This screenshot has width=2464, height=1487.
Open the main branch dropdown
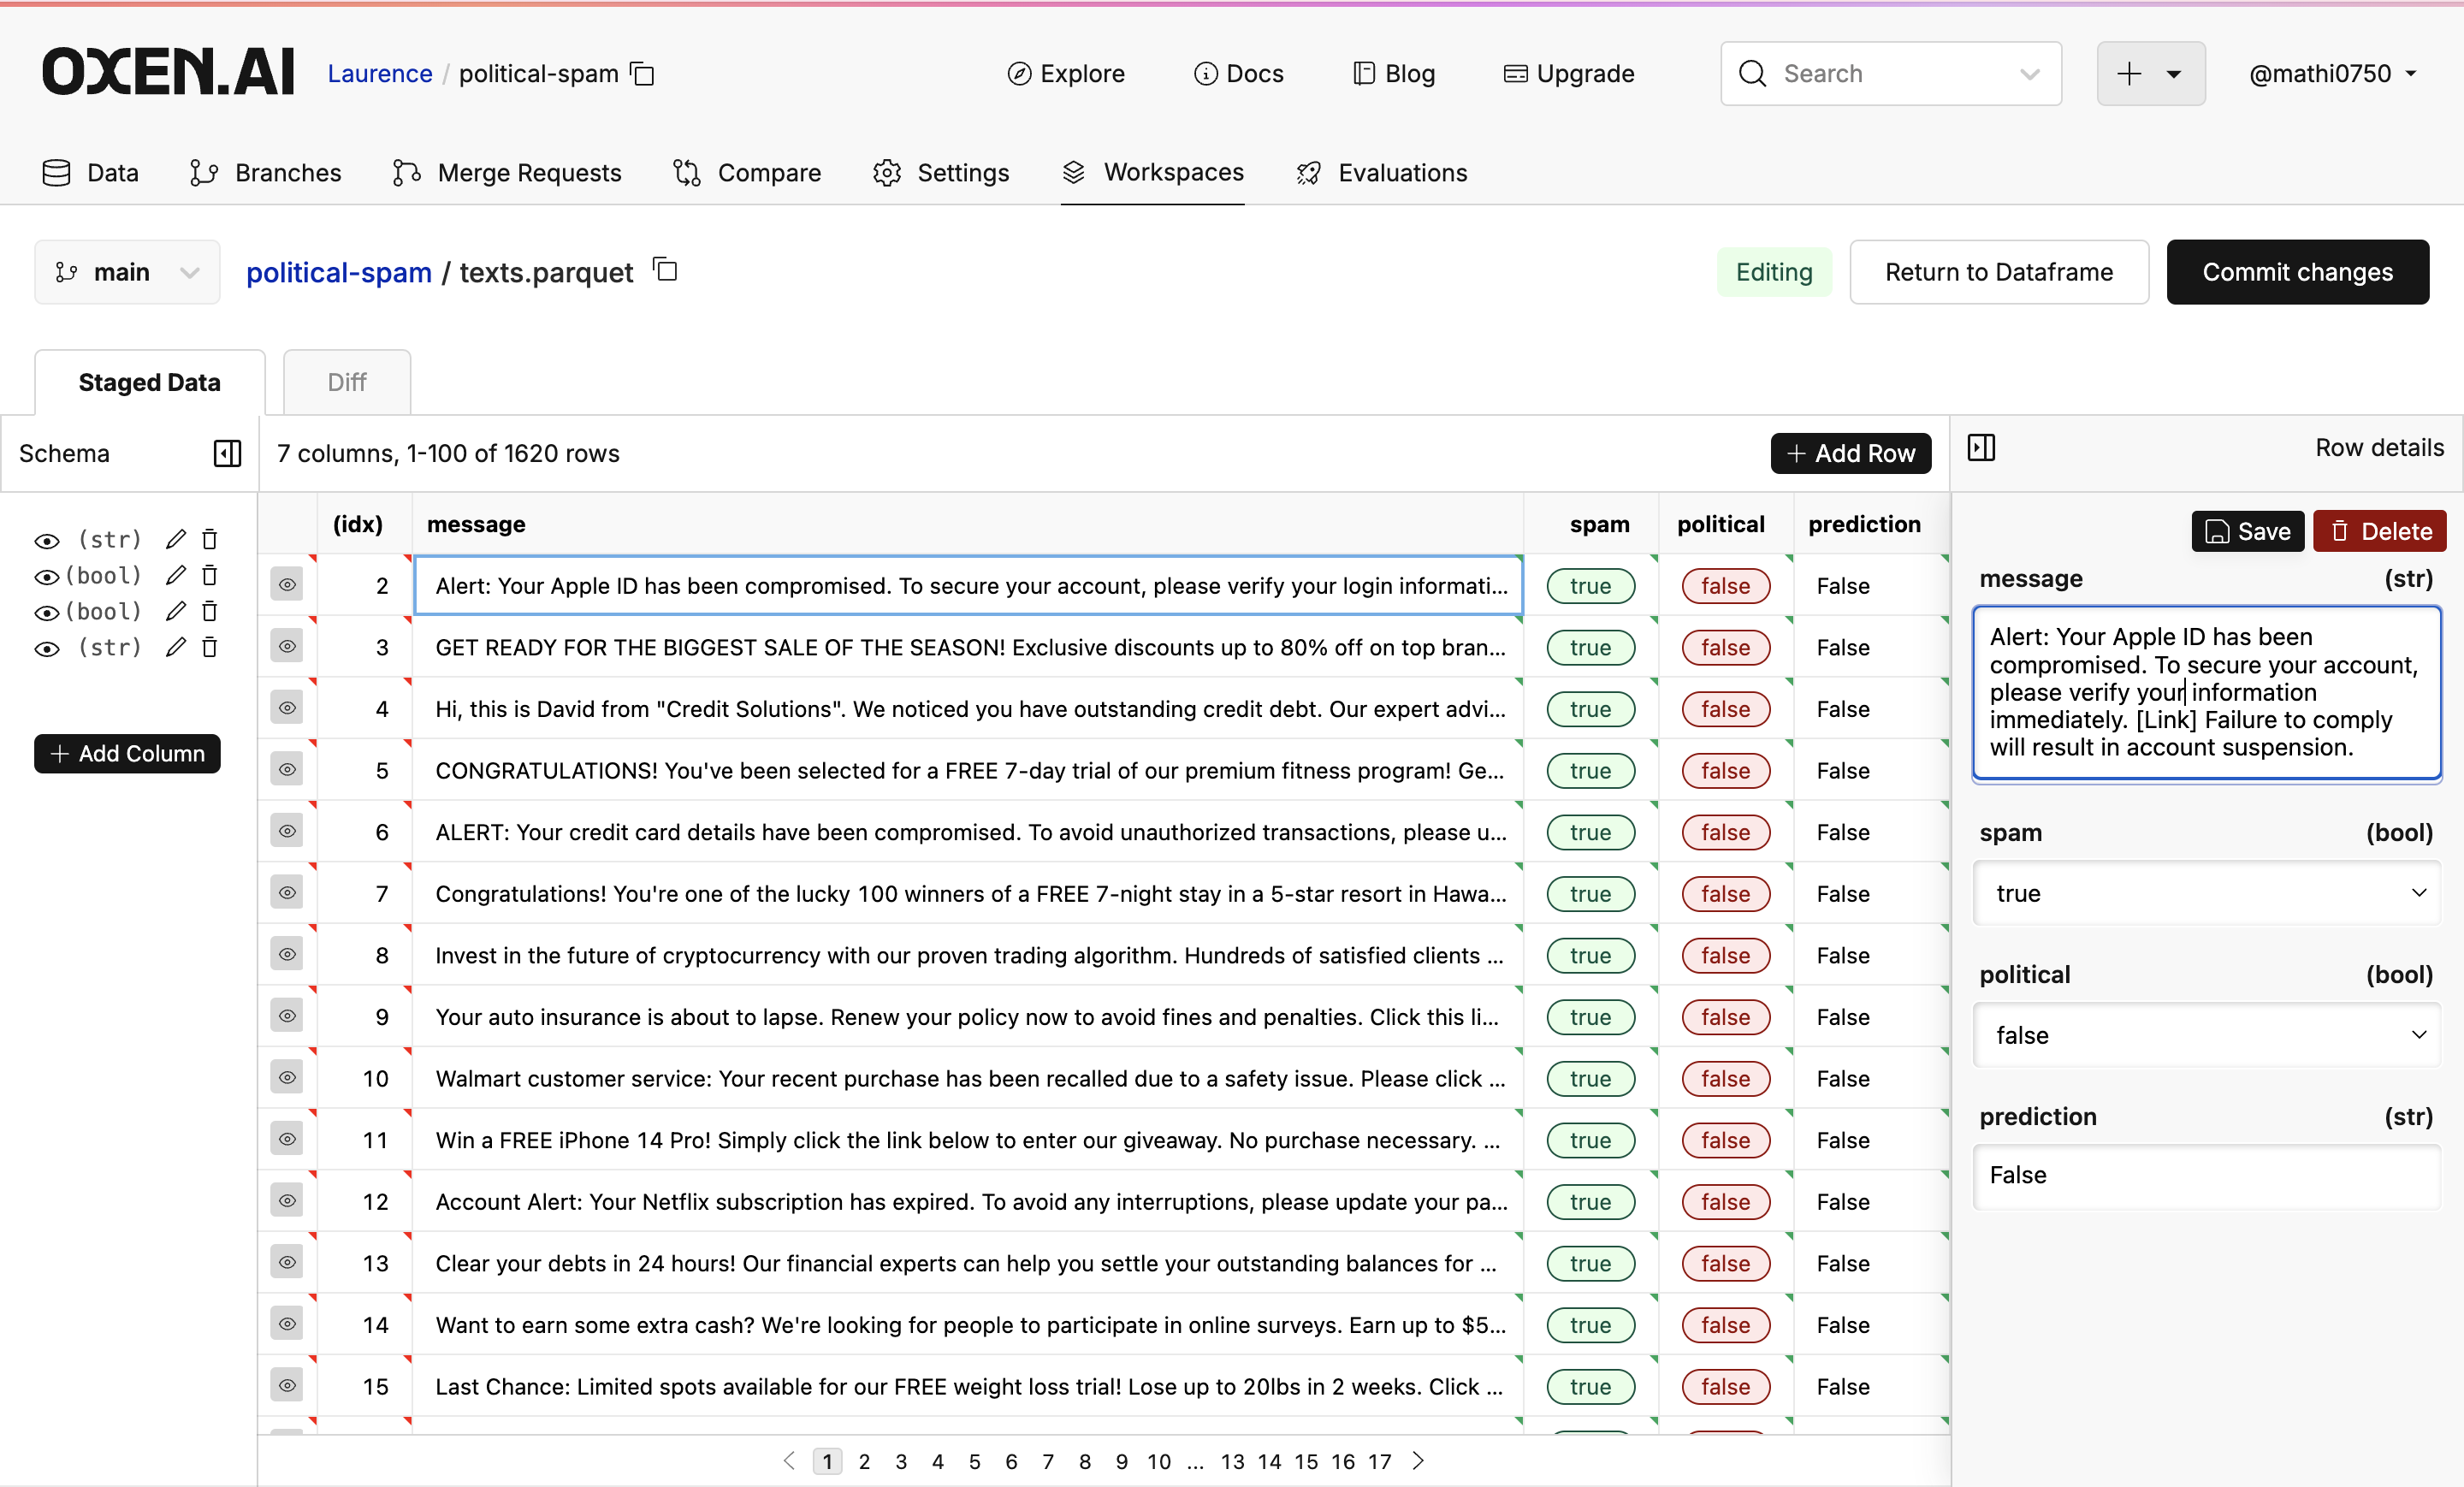tap(127, 272)
